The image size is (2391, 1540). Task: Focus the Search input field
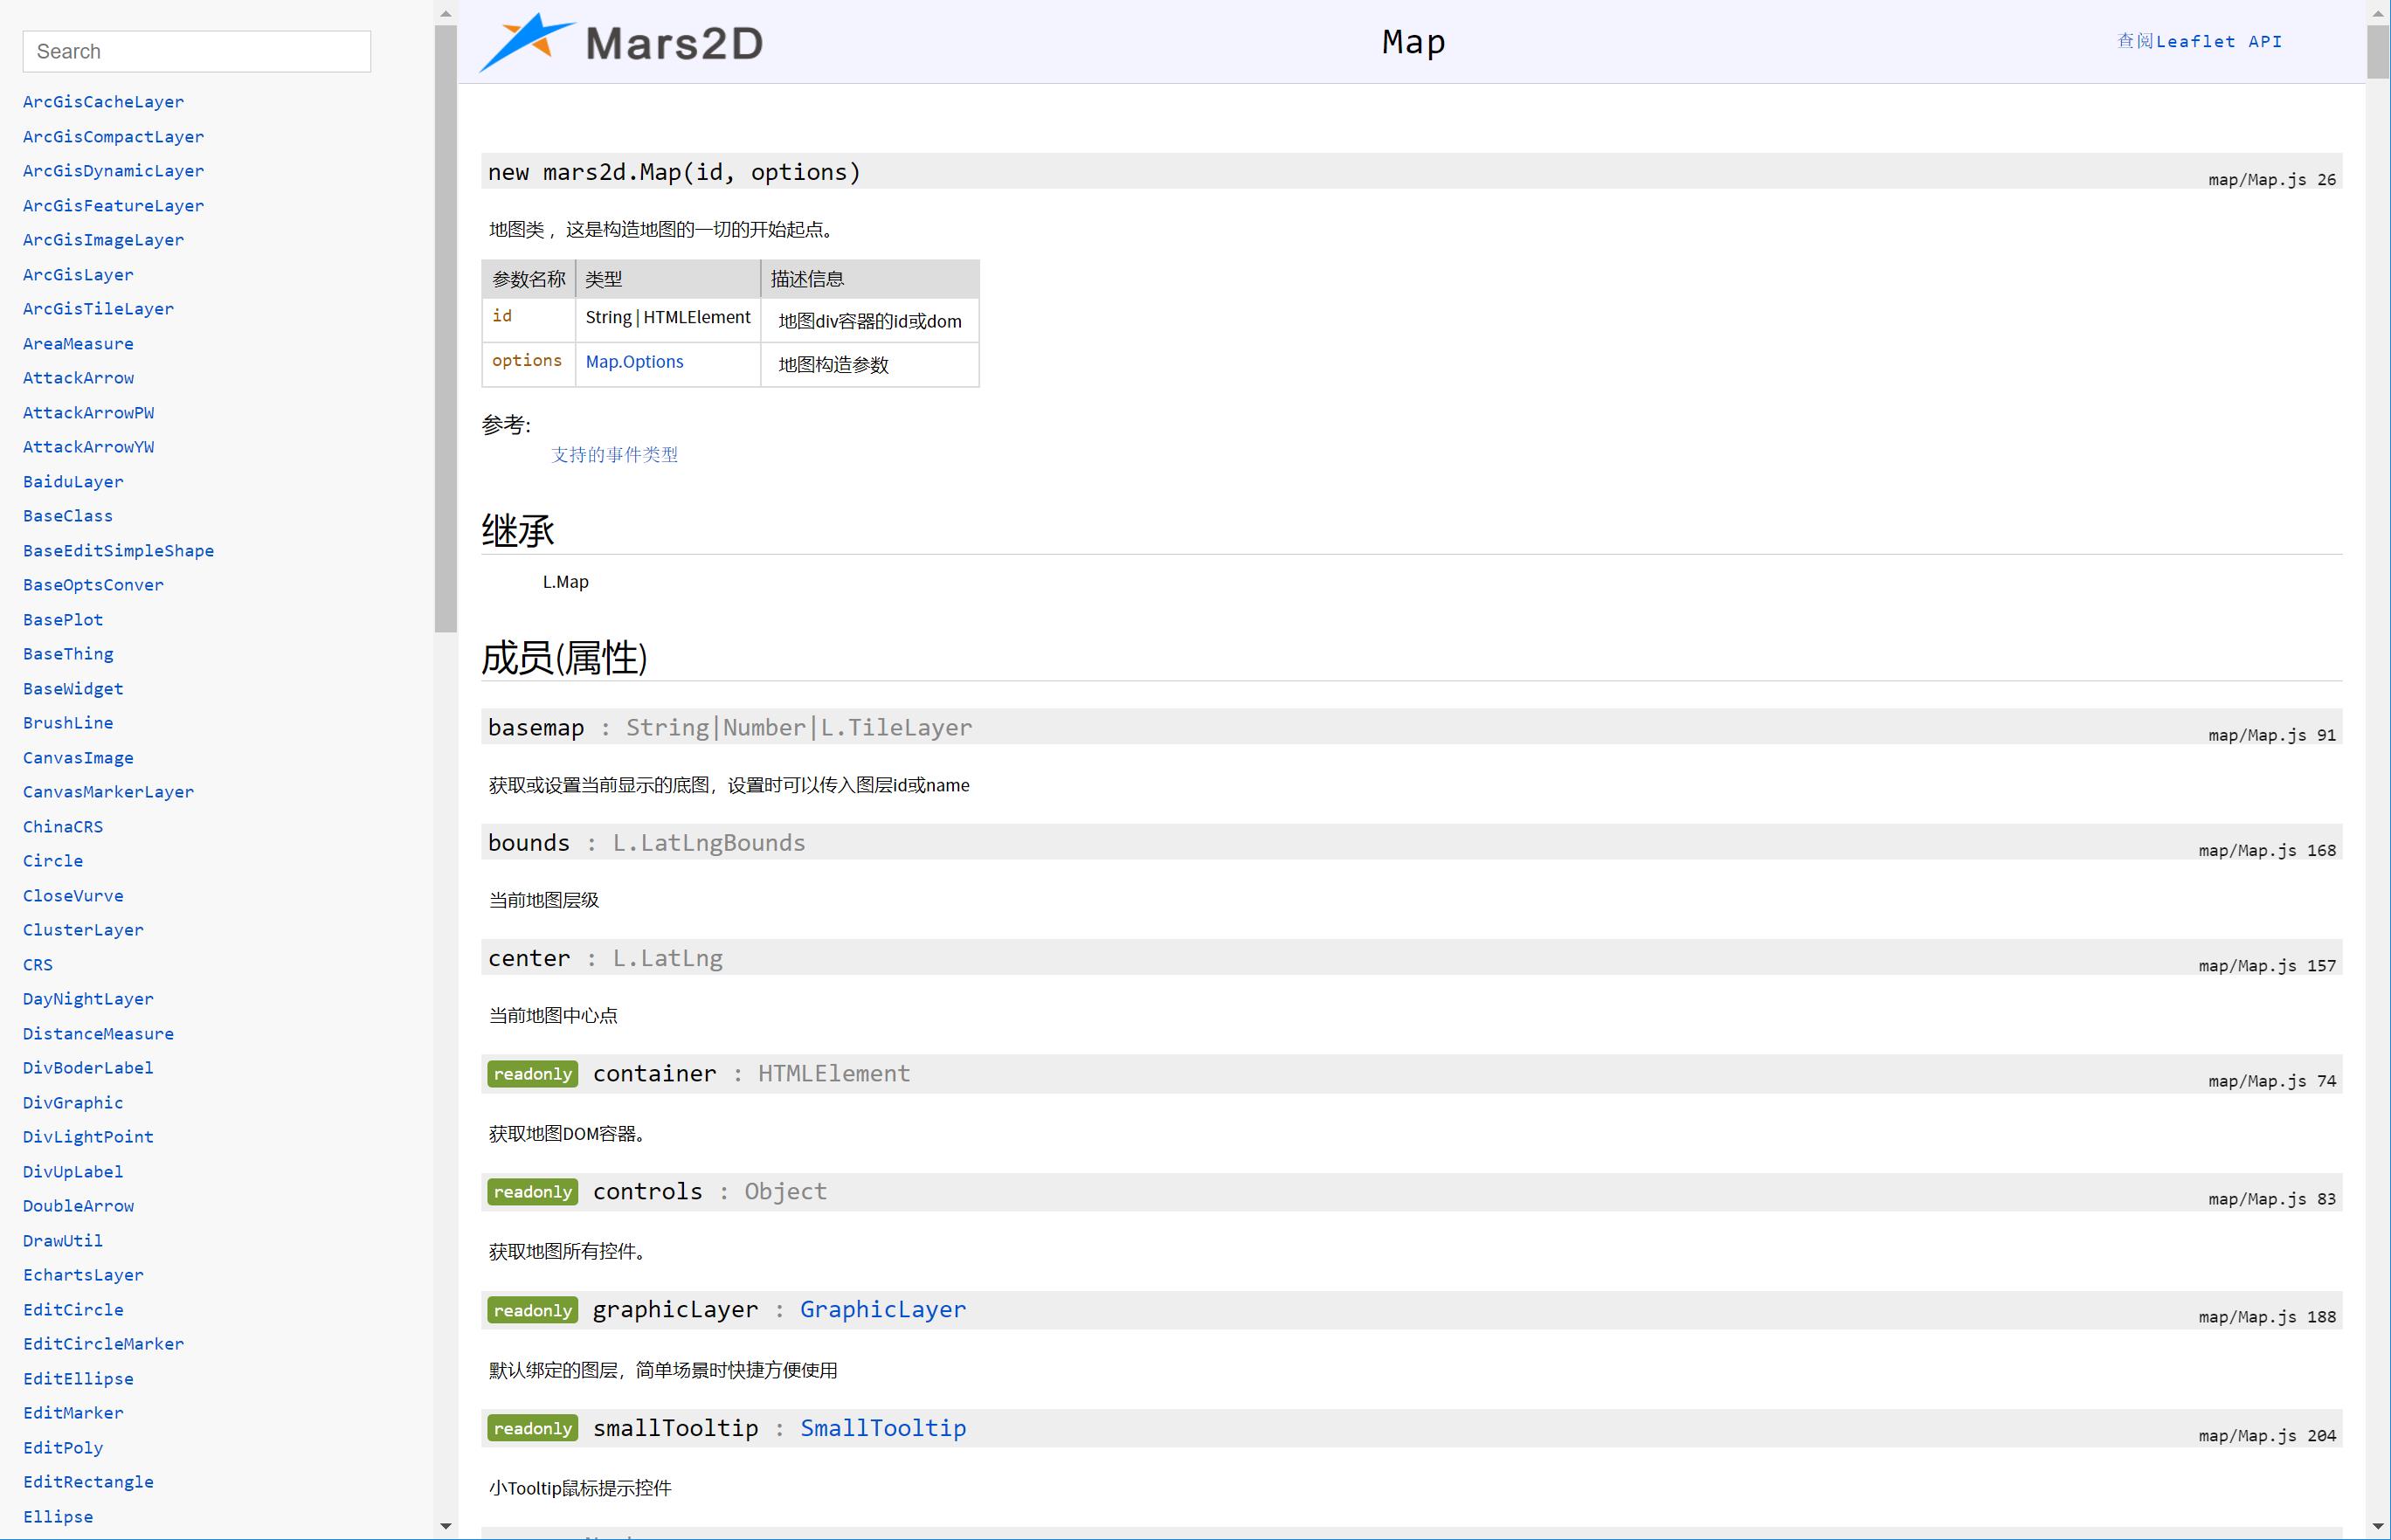coord(197,51)
